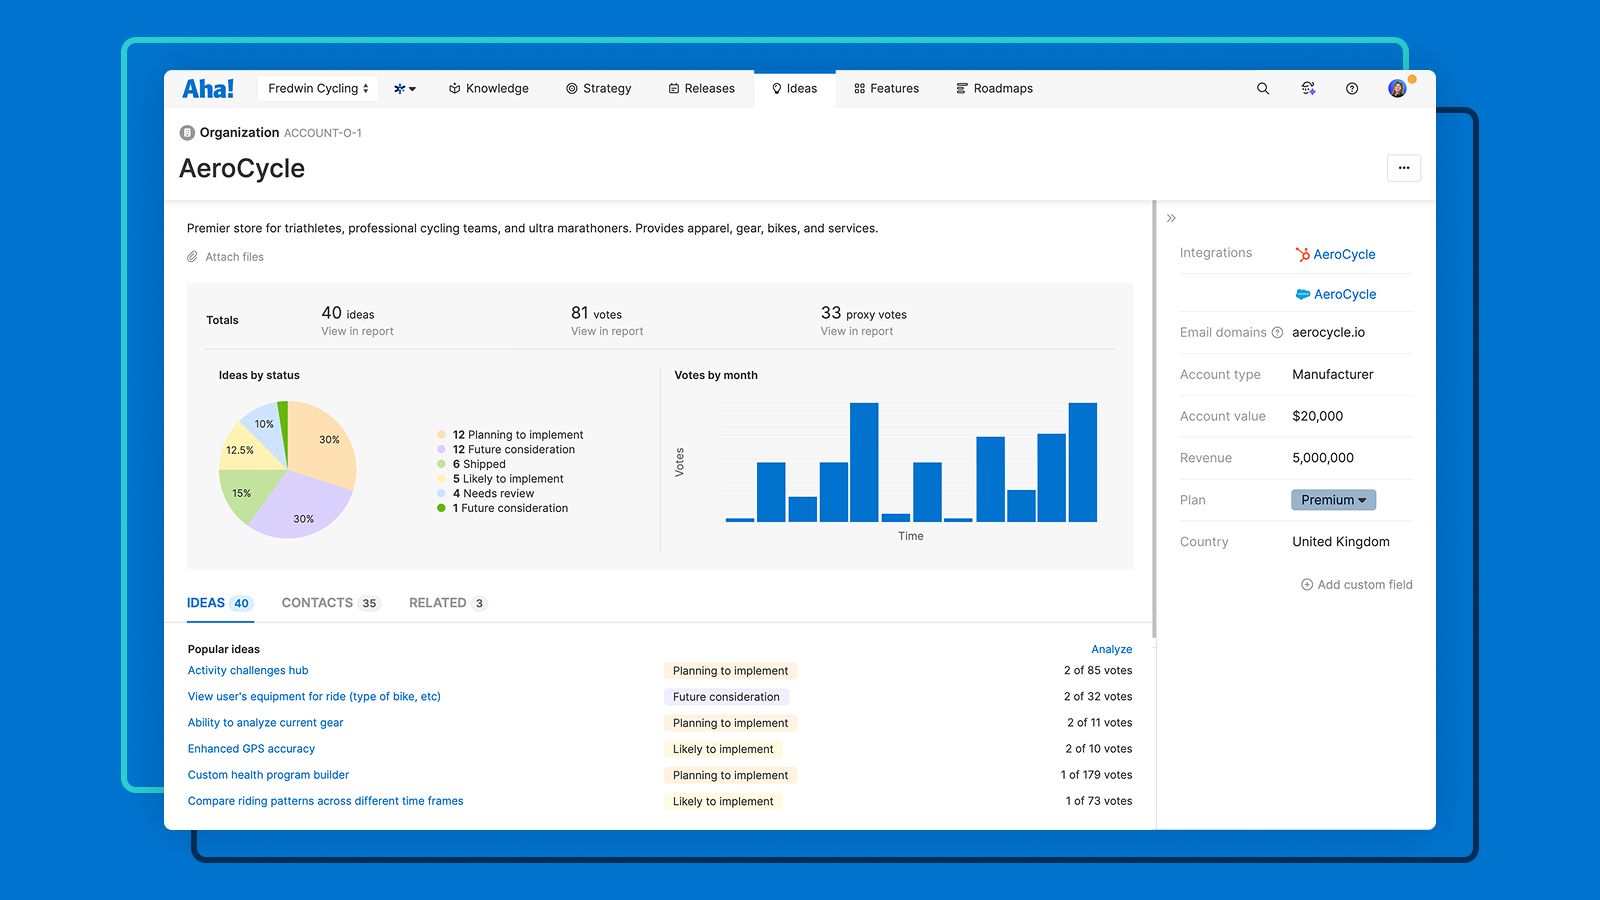Edit the Account value $20,000 field
Viewport: 1600px width, 900px height.
[1318, 417]
